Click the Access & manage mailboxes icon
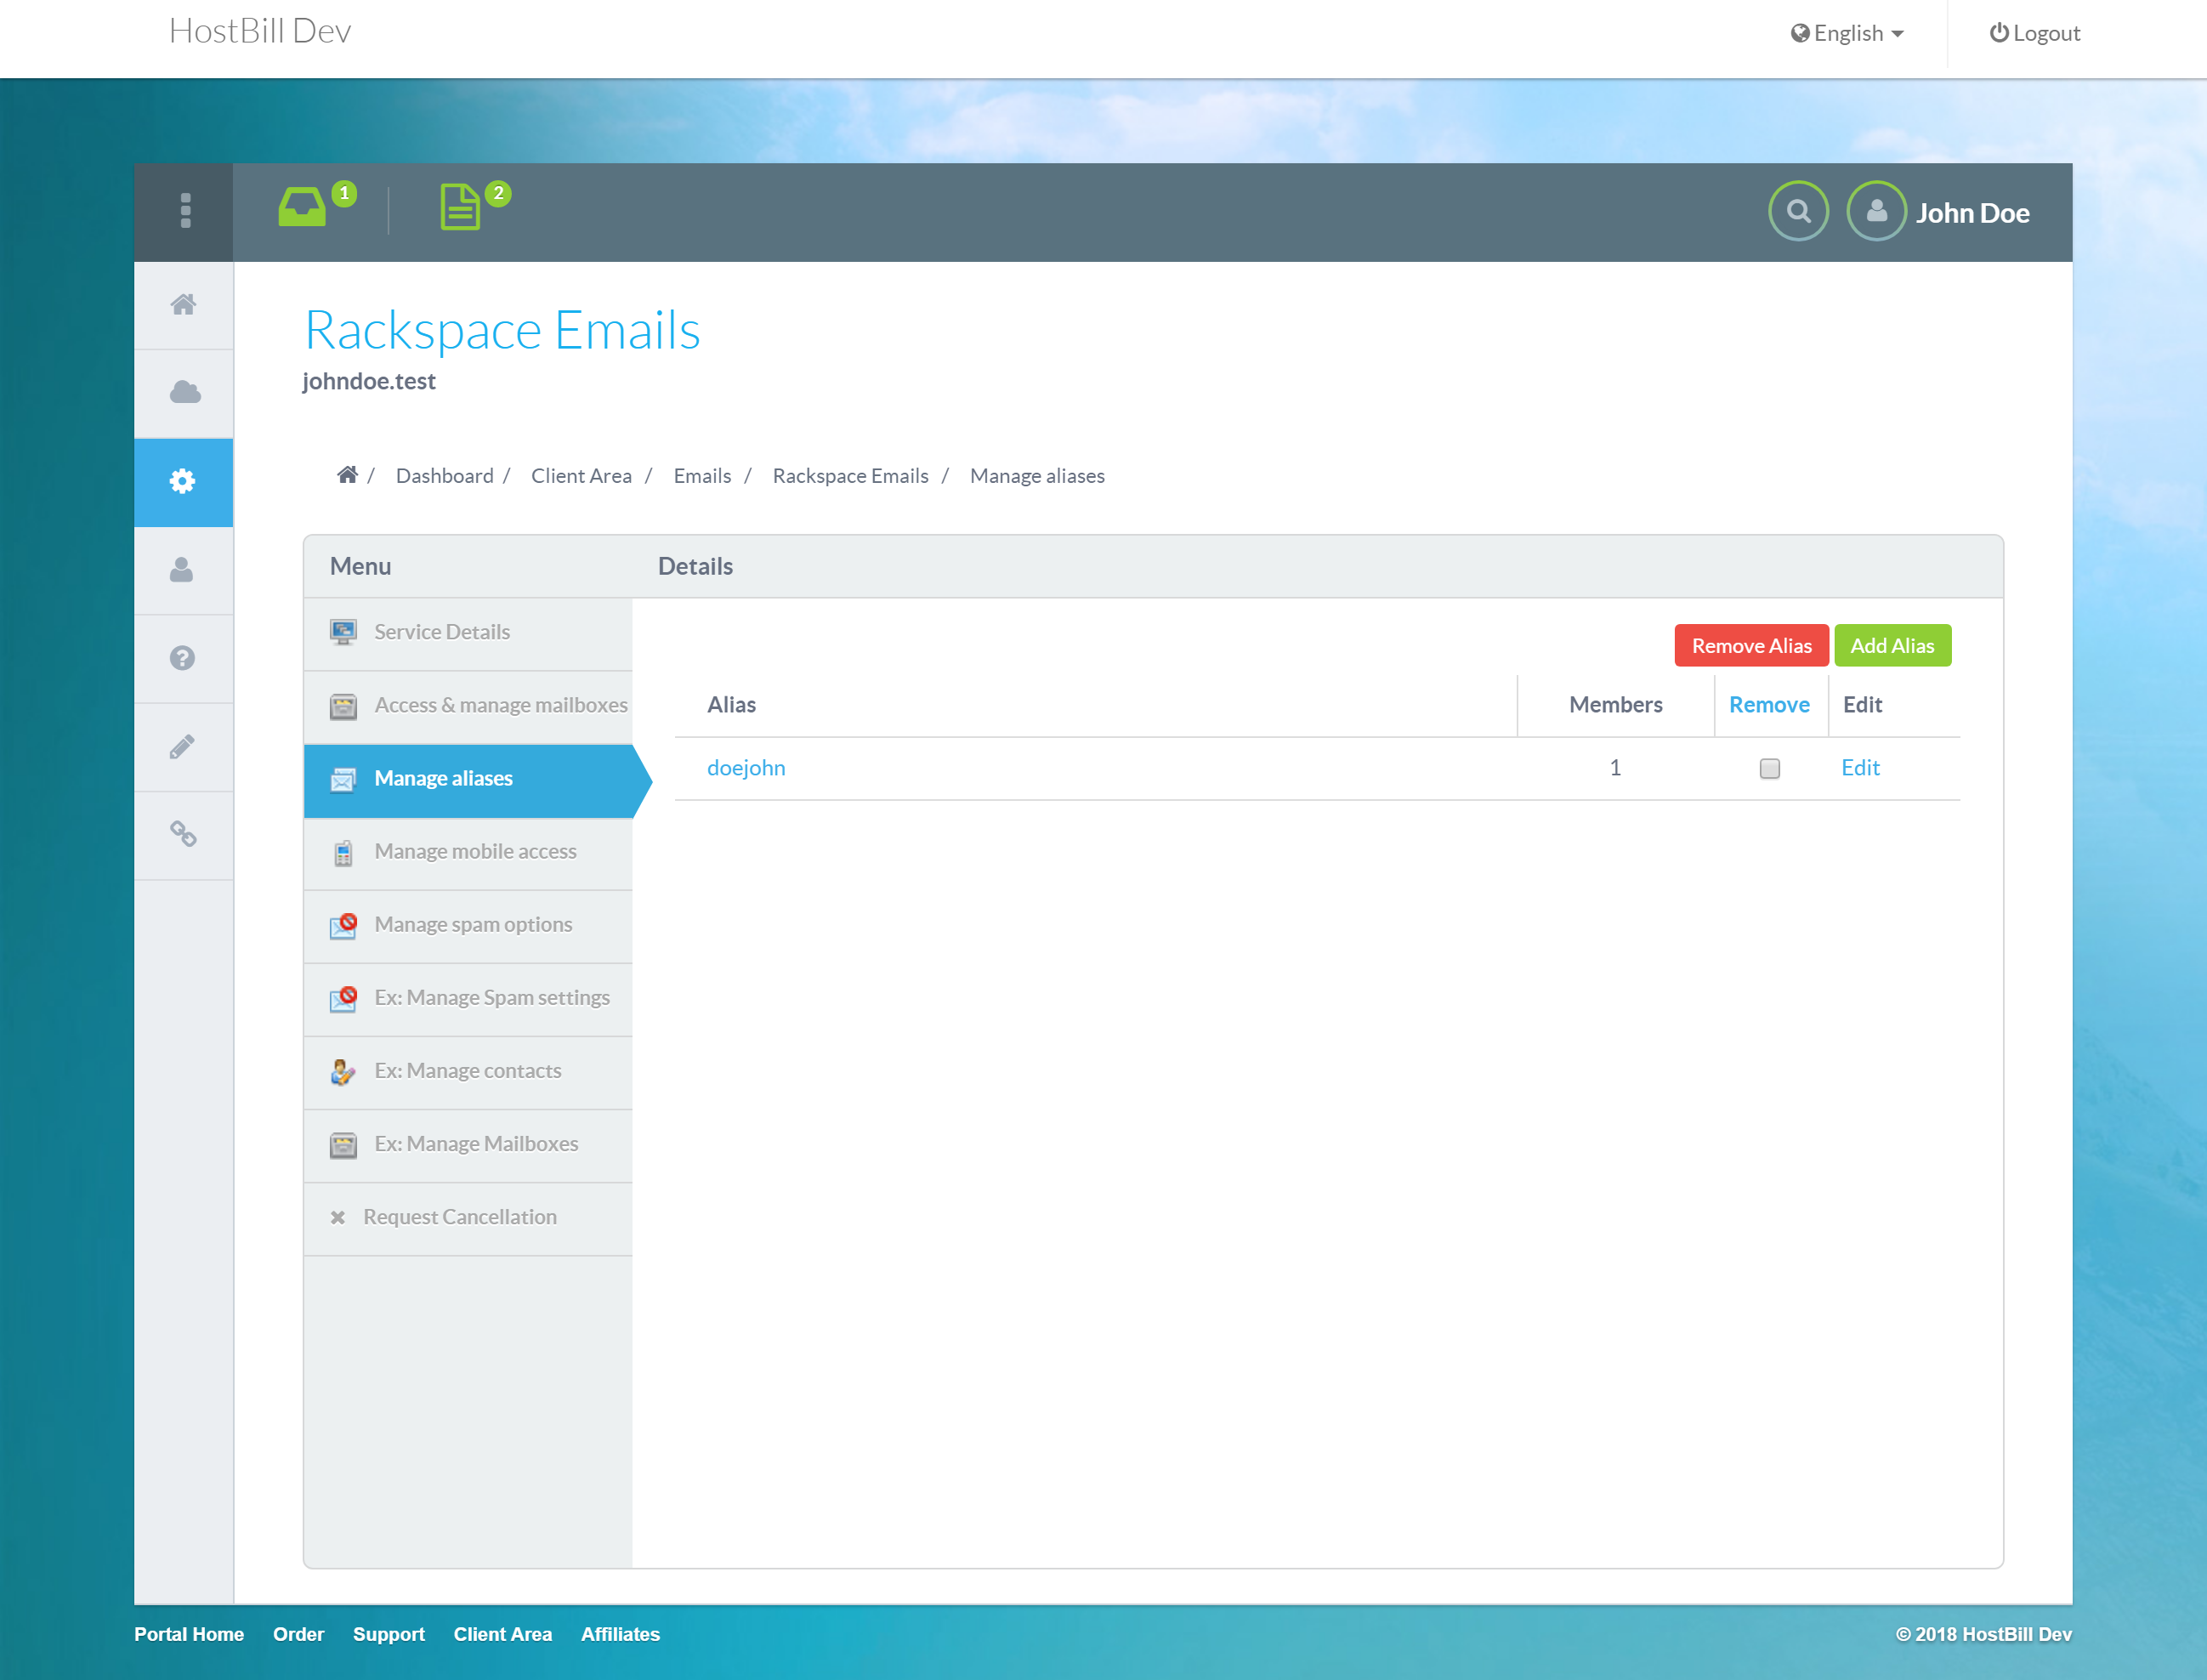2207x1680 pixels. [343, 706]
